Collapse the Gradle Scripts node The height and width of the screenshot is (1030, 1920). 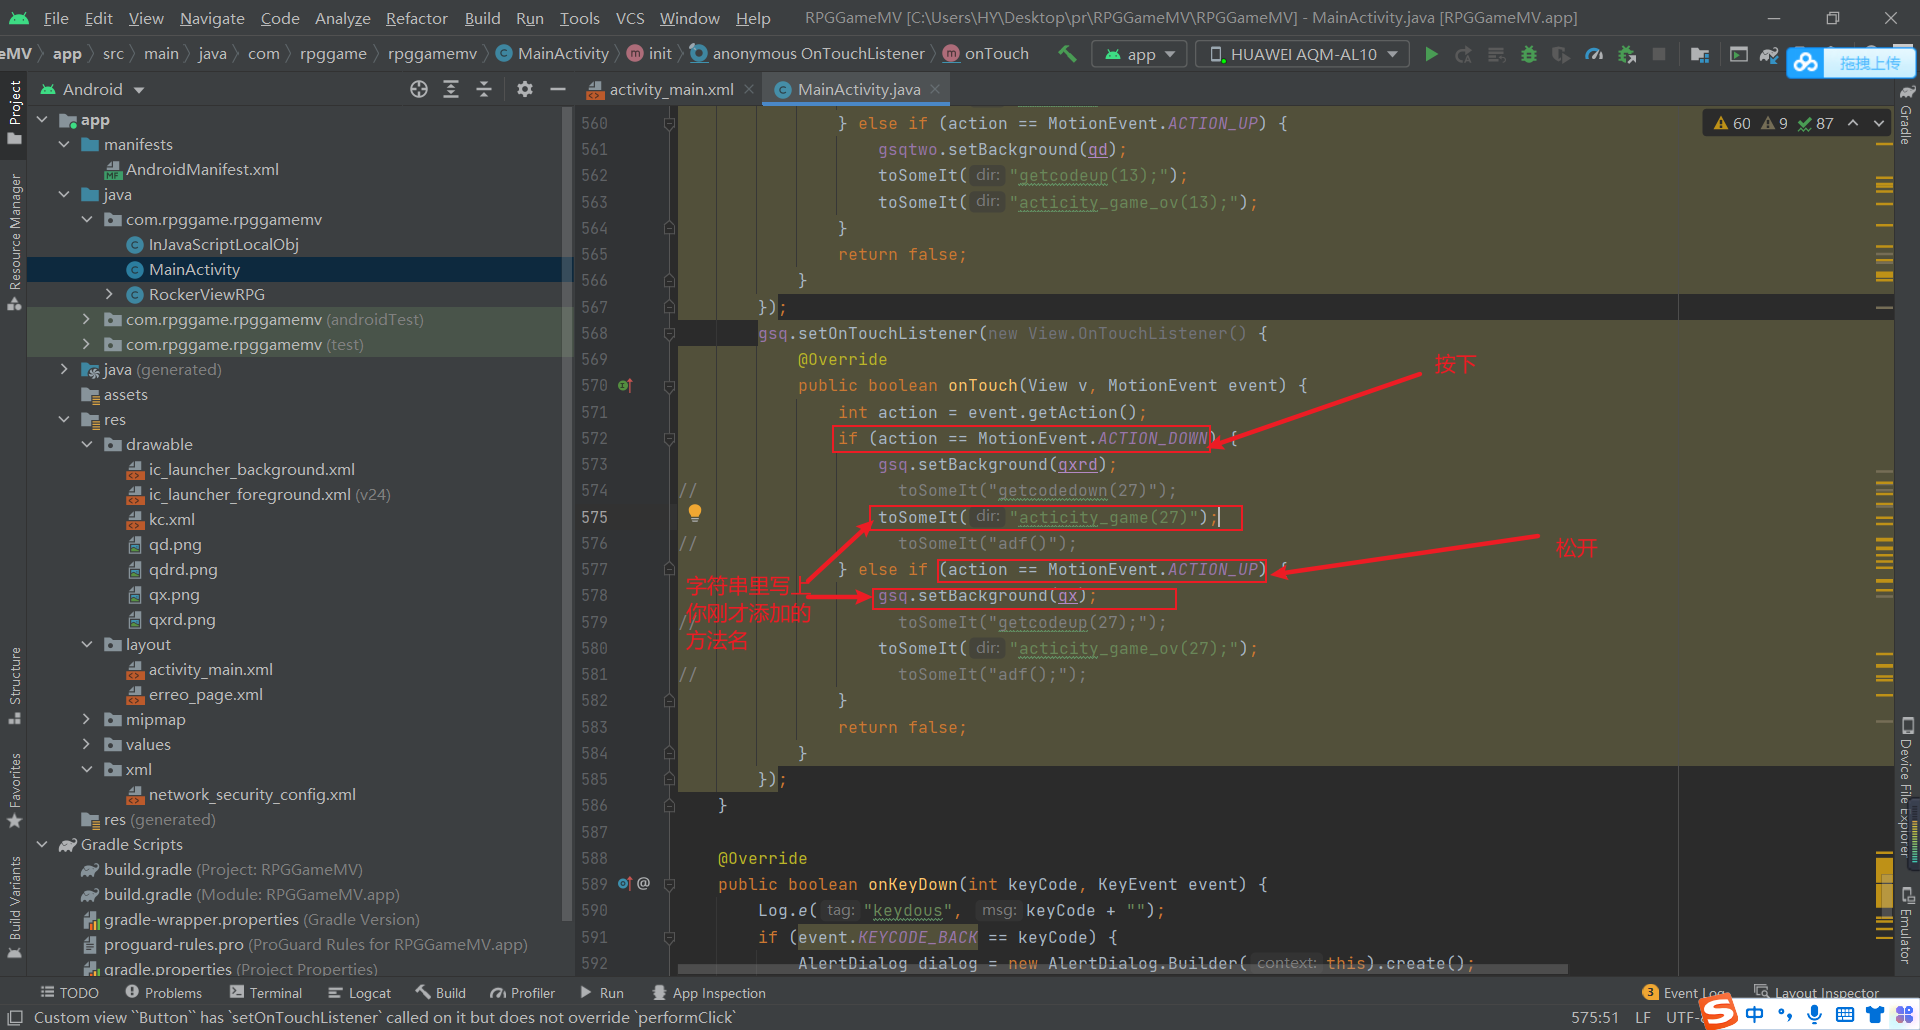[42, 845]
